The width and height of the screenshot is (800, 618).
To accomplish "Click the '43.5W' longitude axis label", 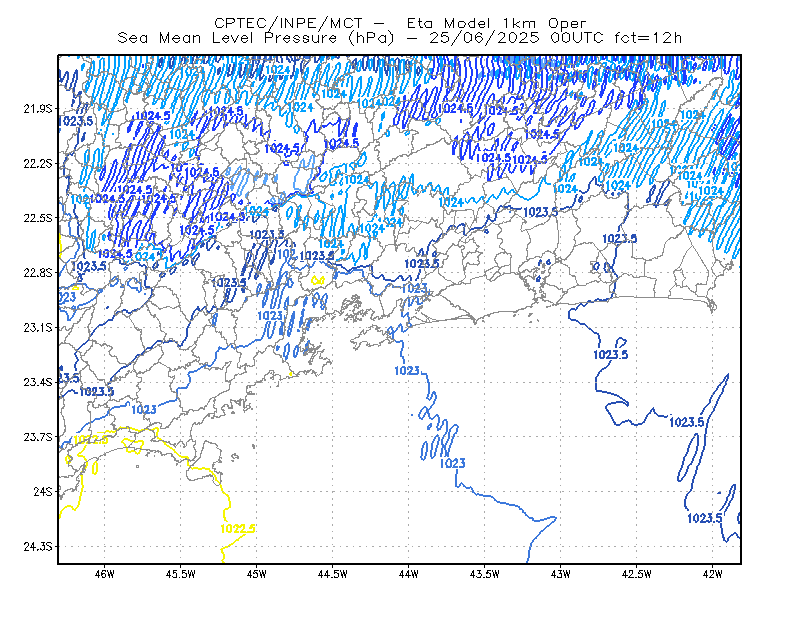I will coord(485,574).
